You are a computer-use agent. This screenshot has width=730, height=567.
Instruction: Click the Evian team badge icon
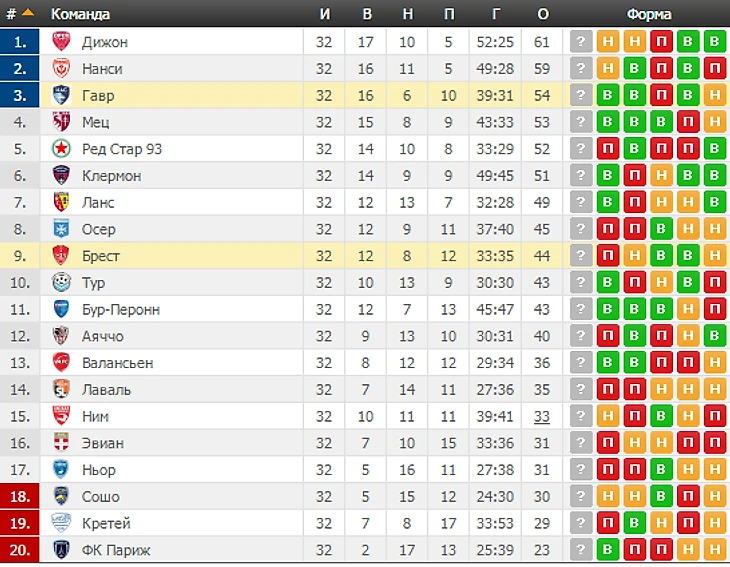[61, 443]
